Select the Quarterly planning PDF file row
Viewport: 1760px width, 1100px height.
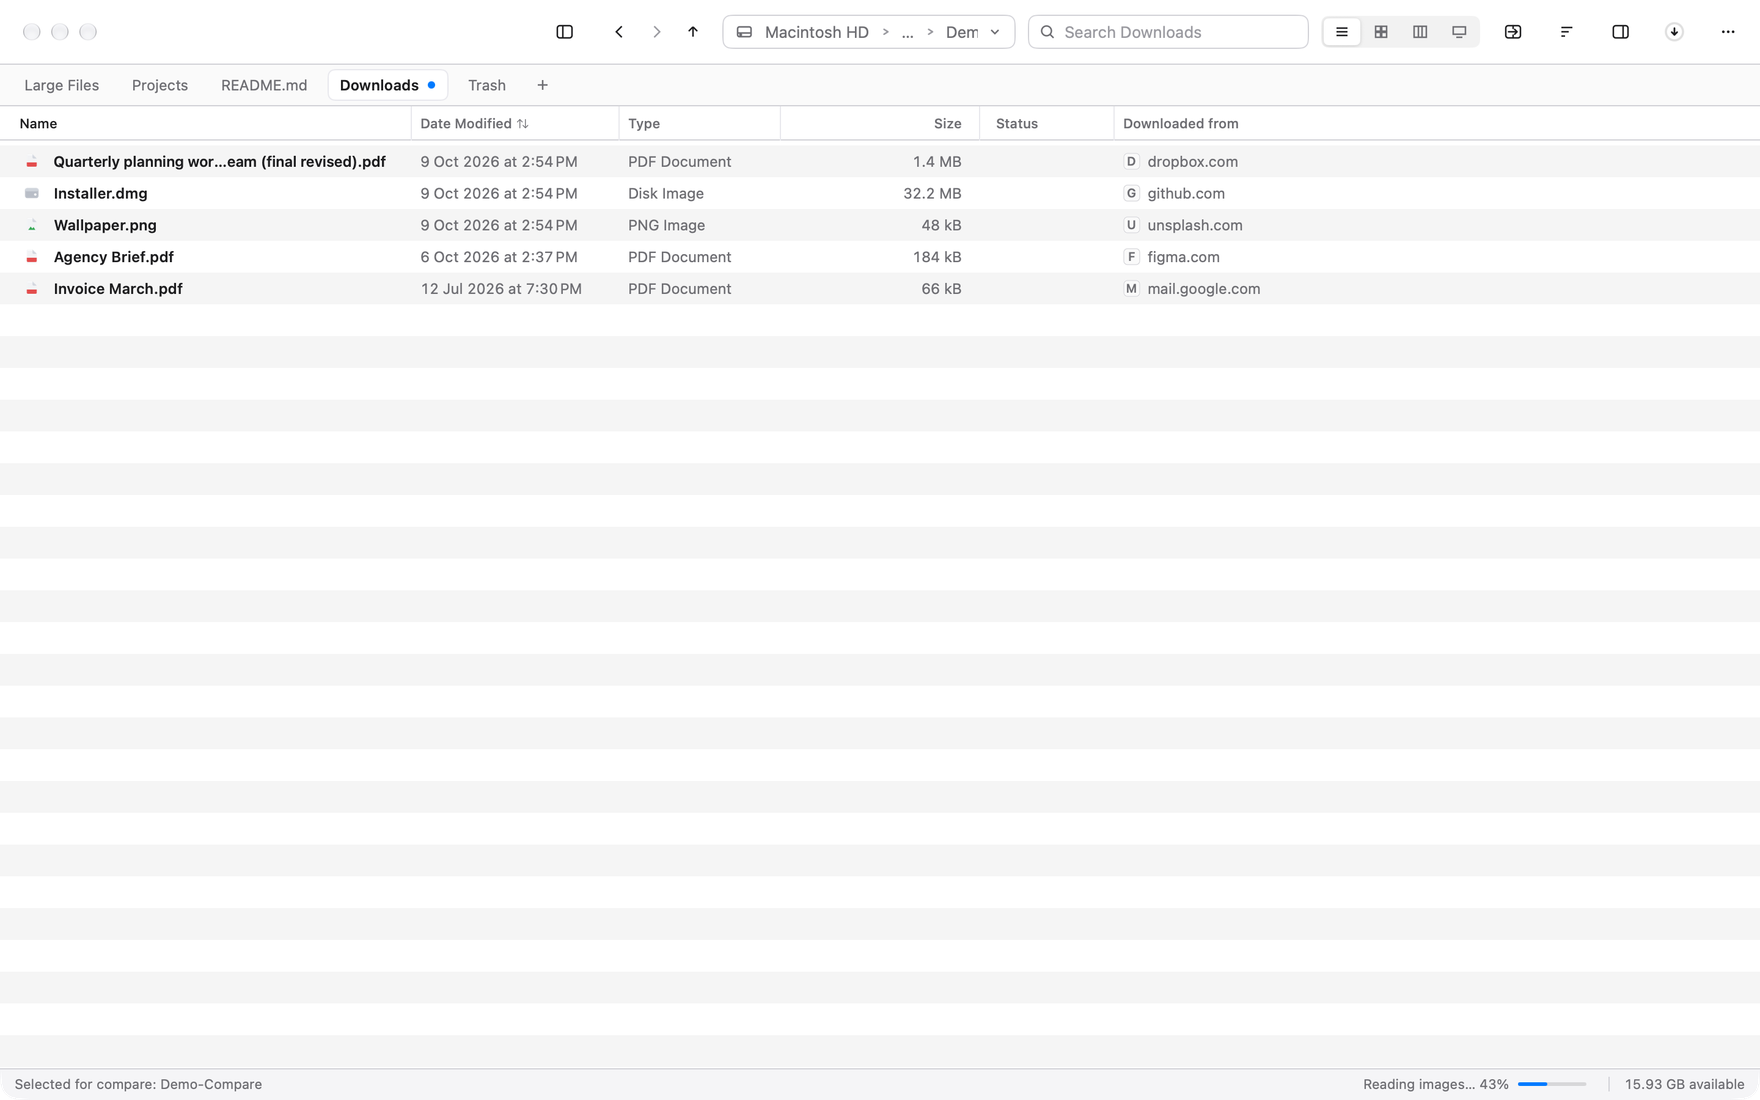click(880, 162)
